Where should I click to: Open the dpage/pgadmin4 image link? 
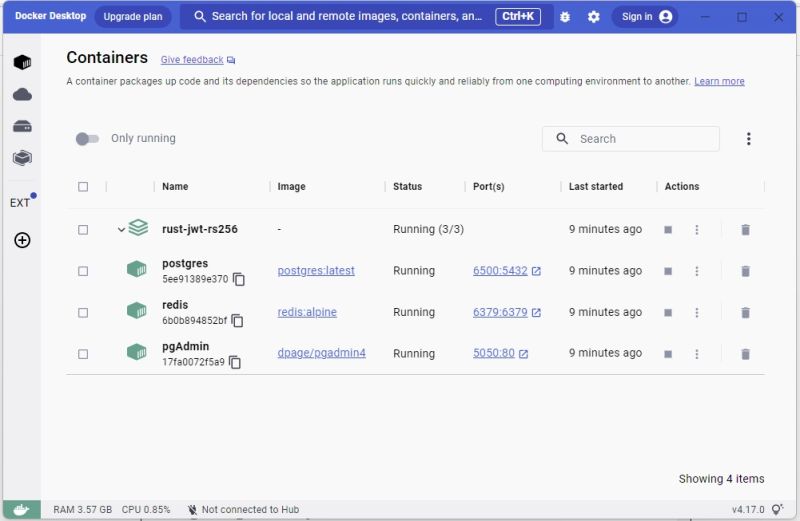(x=321, y=353)
